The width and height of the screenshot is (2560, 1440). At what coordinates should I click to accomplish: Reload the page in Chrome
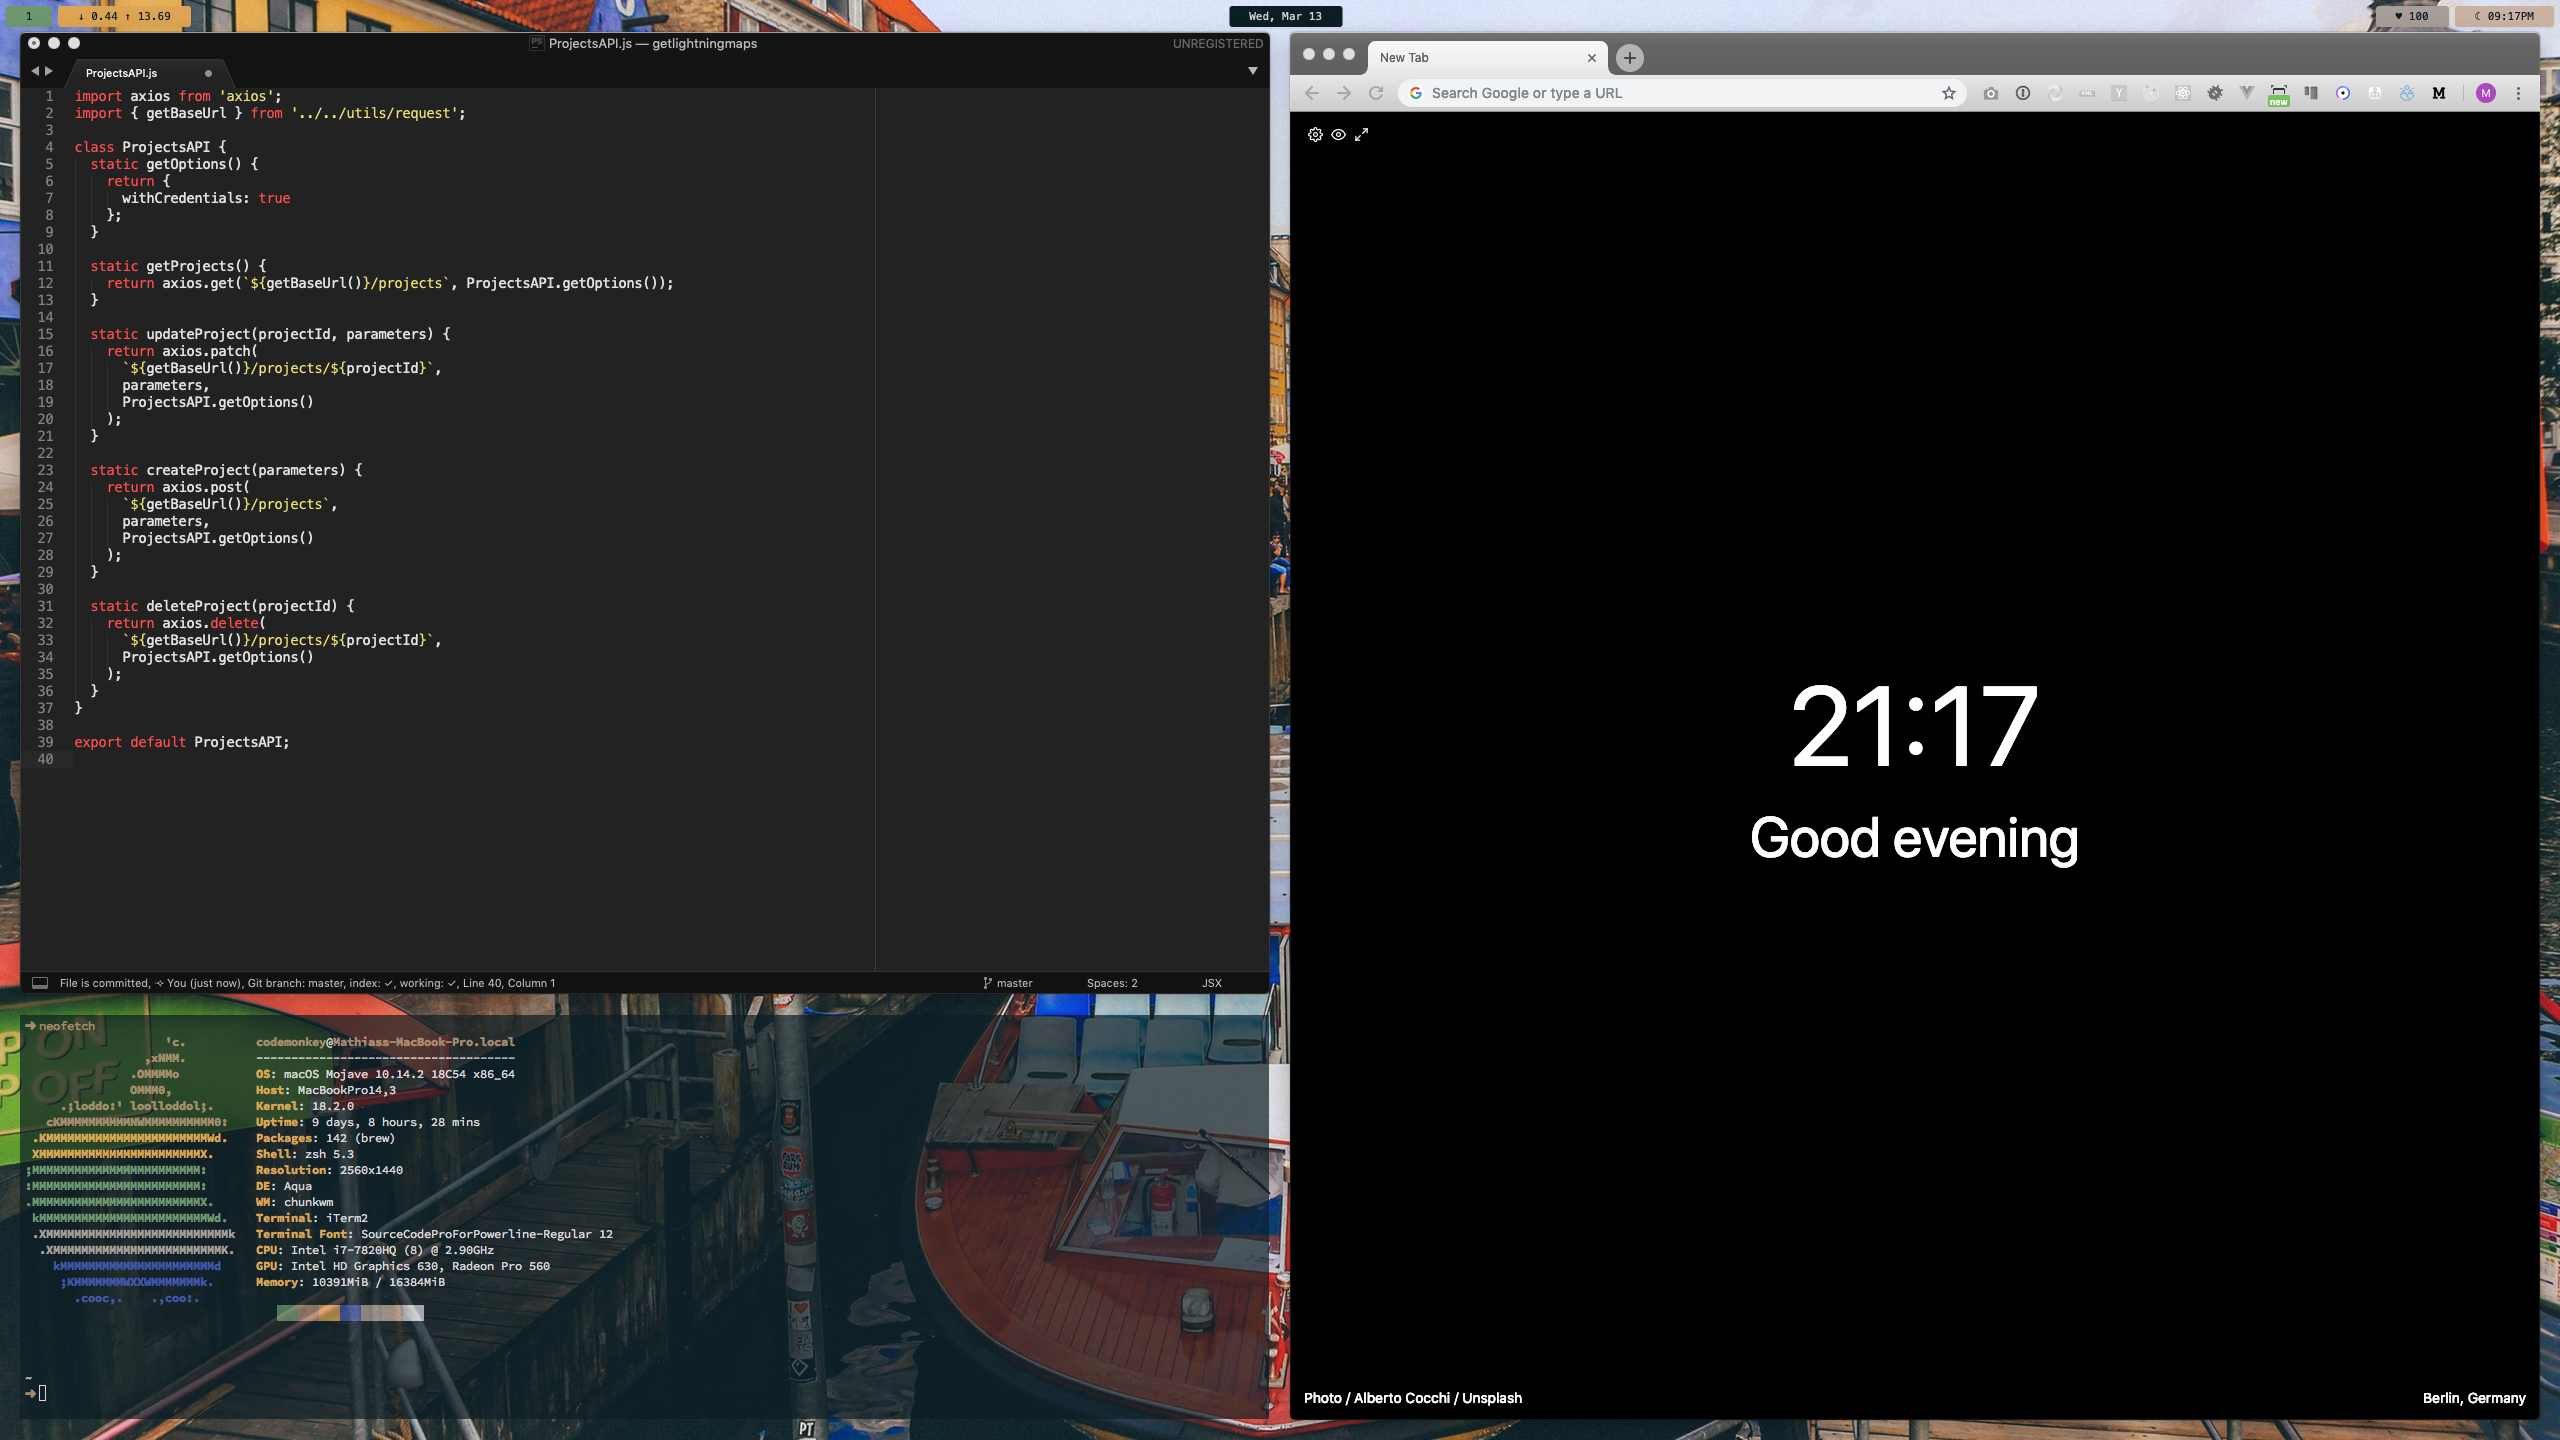click(1376, 93)
